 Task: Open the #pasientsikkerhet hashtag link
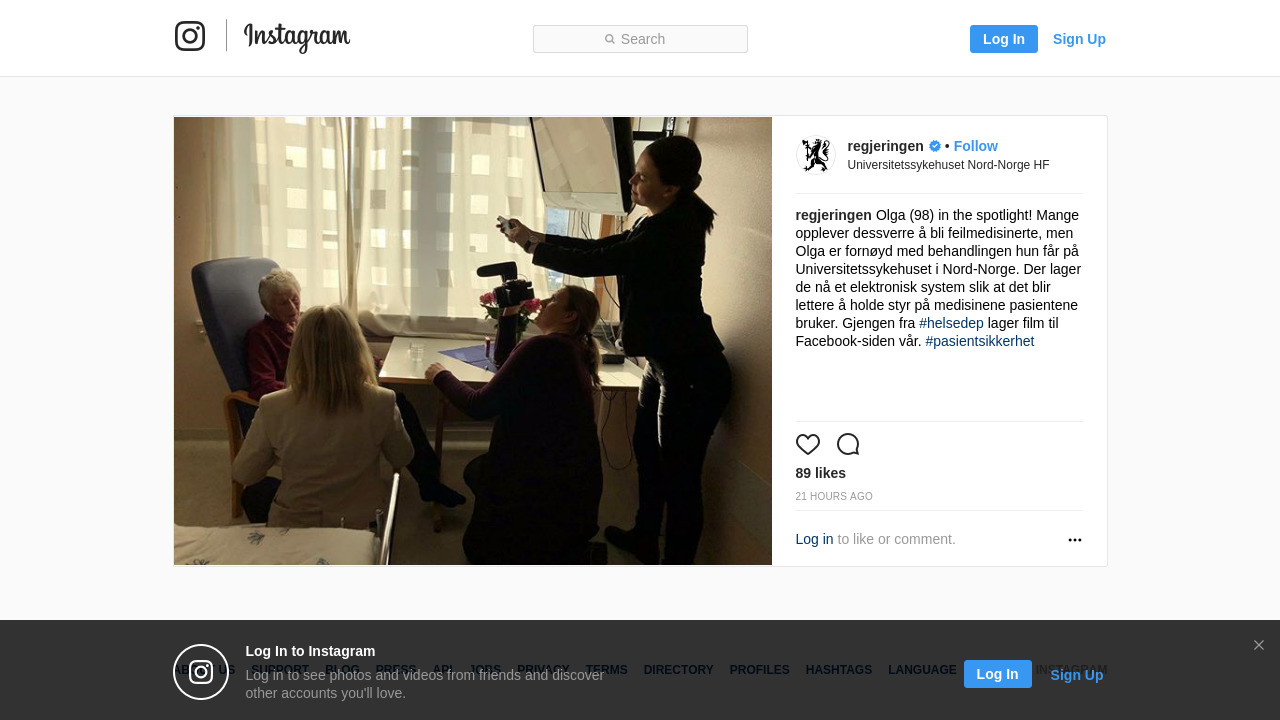coord(980,341)
